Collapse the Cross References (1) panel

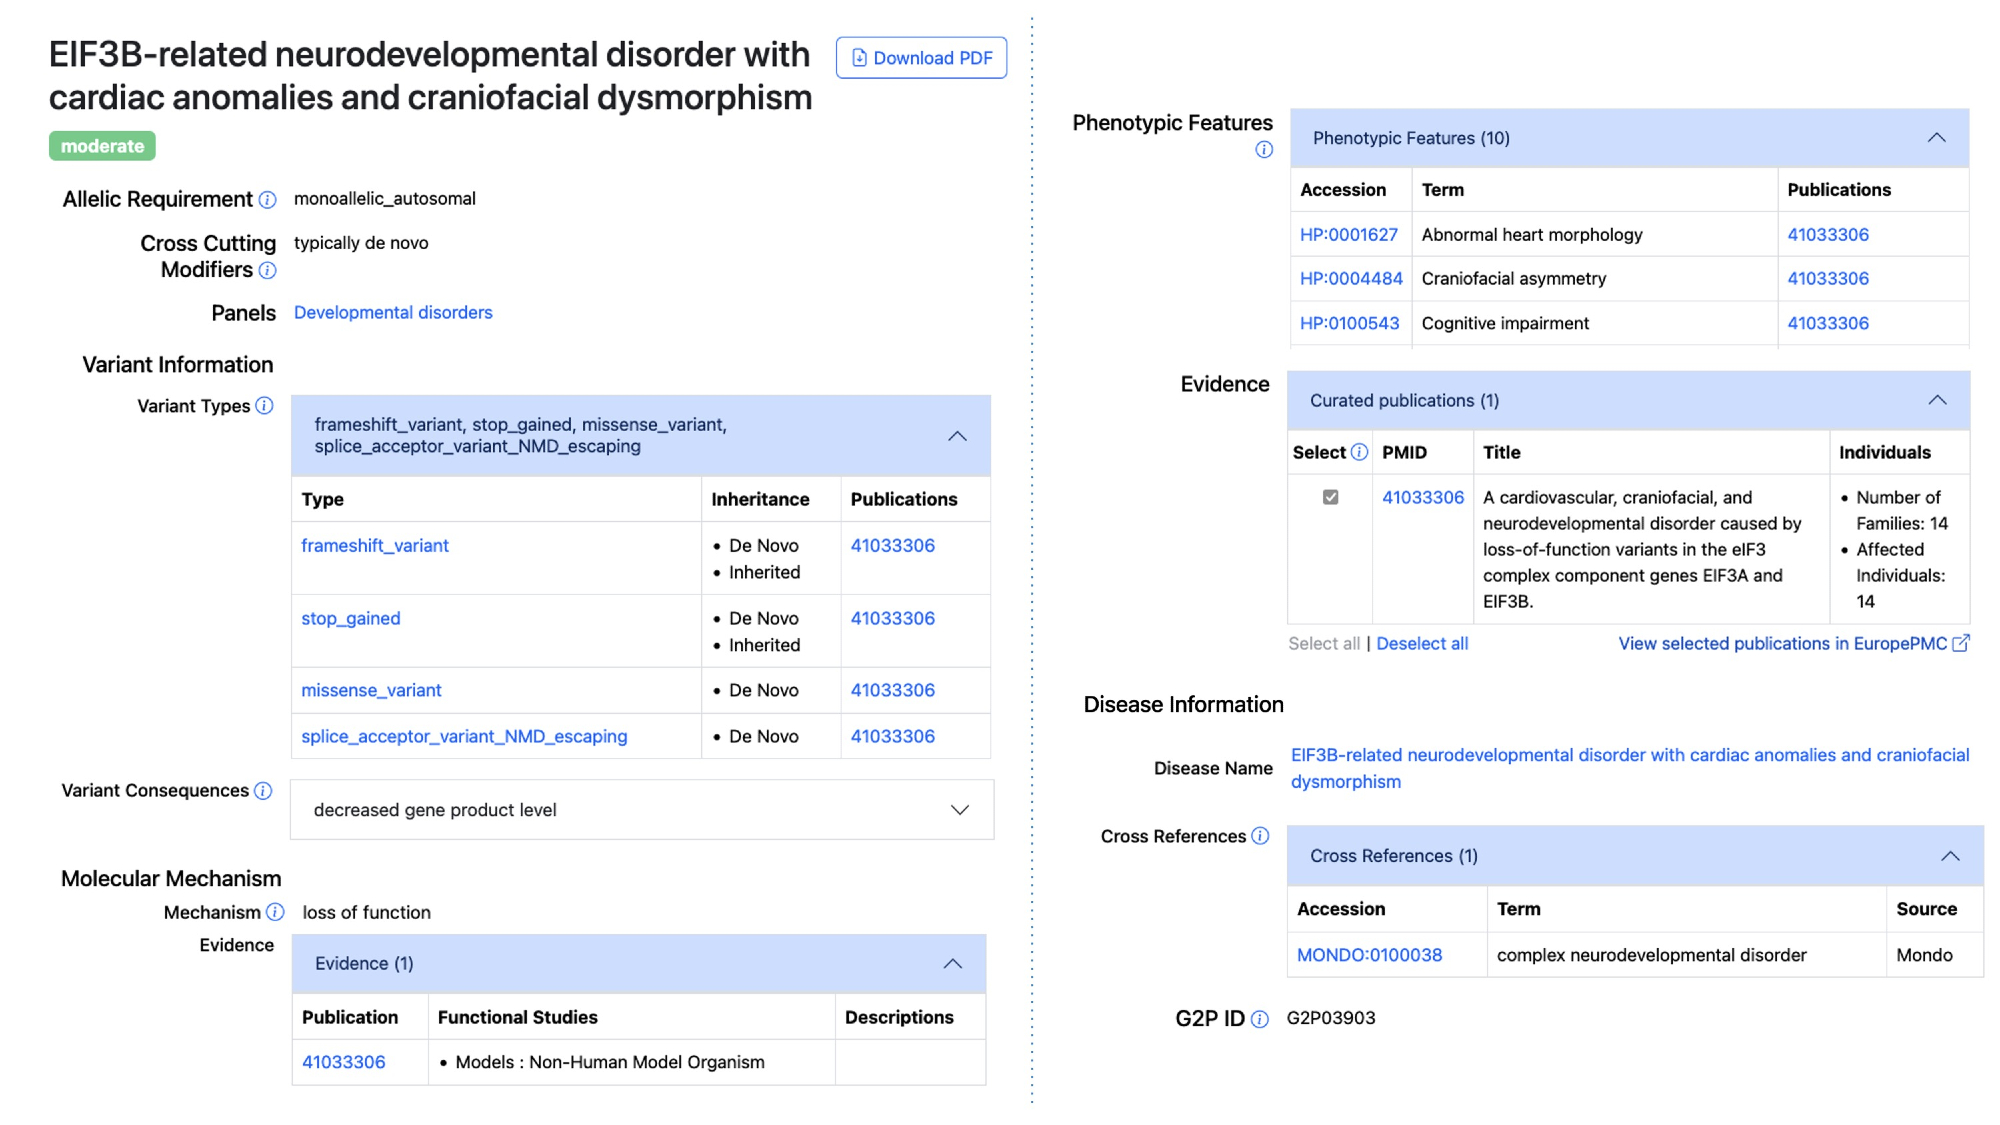tap(1949, 856)
